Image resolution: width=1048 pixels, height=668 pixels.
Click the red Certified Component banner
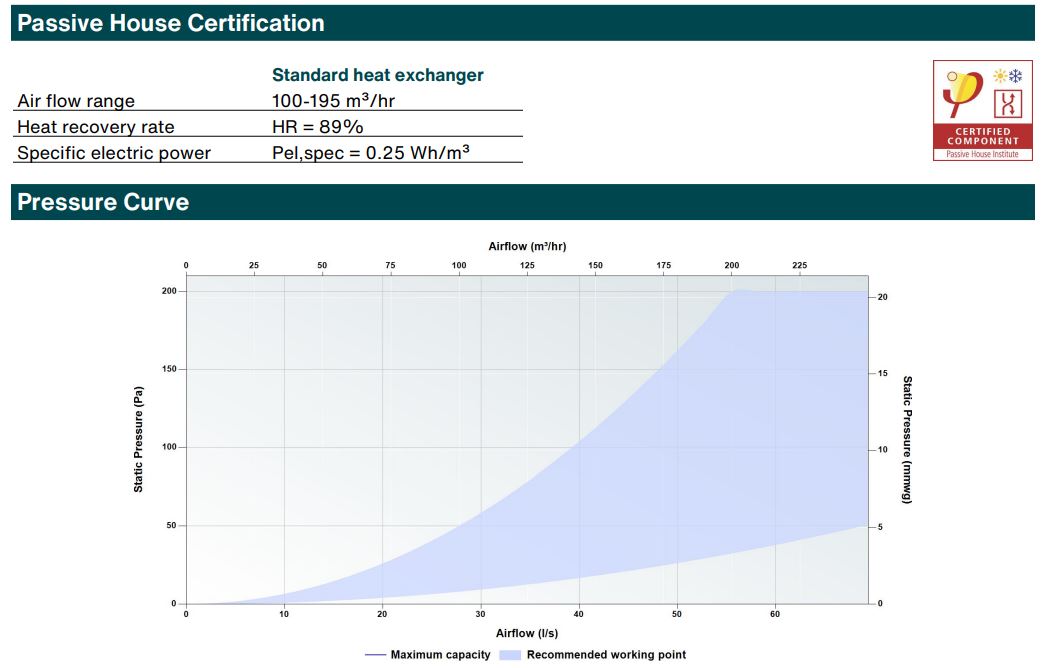[x=983, y=136]
